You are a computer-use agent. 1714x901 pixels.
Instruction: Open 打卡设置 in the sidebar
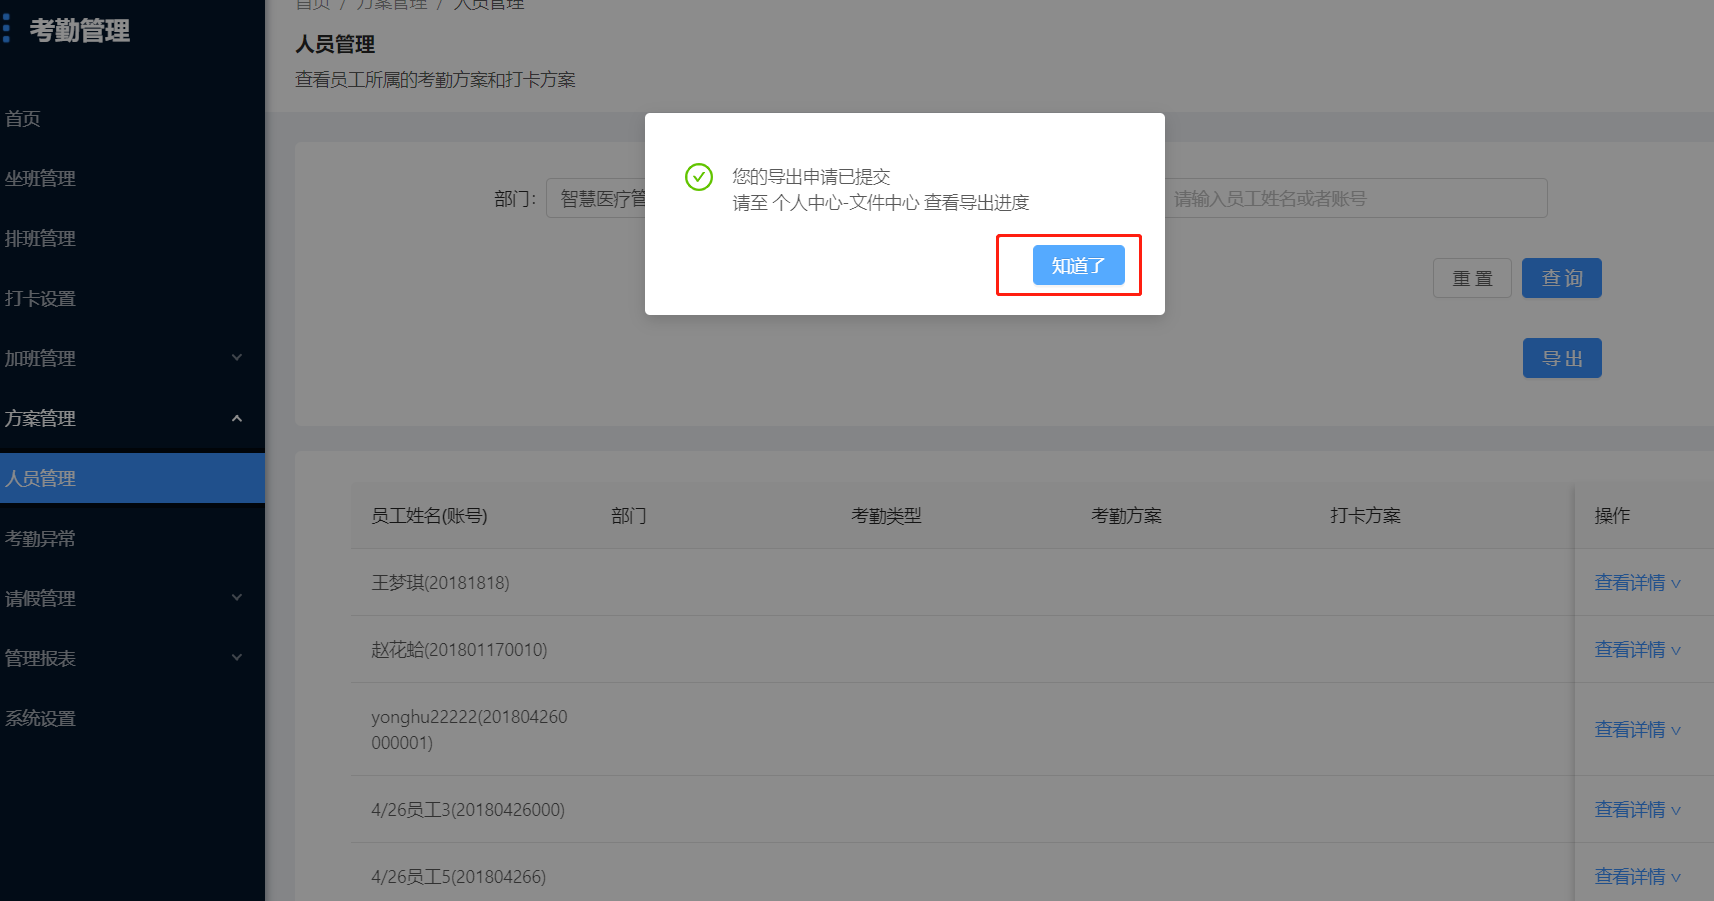[x=40, y=299]
